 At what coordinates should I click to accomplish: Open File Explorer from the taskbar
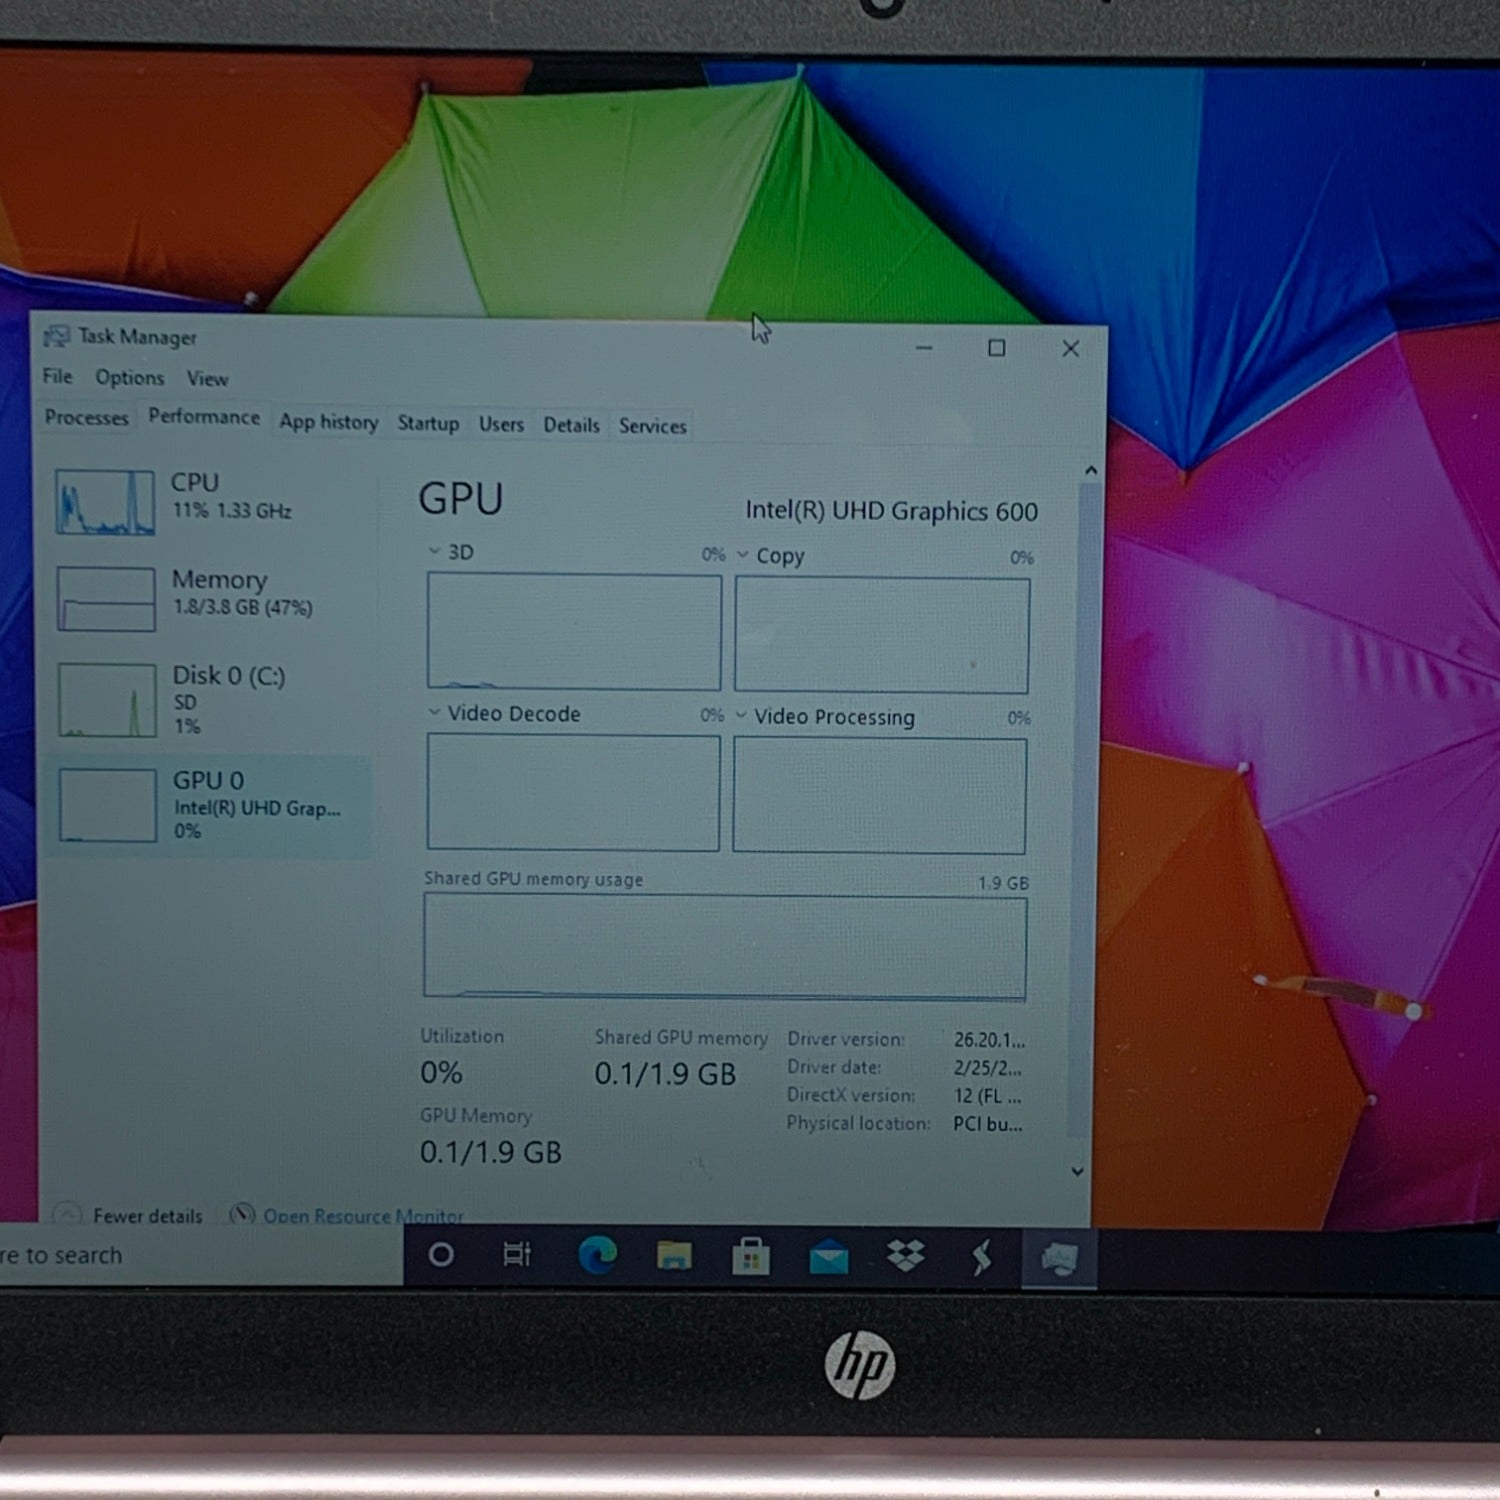(x=674, y=1255)
